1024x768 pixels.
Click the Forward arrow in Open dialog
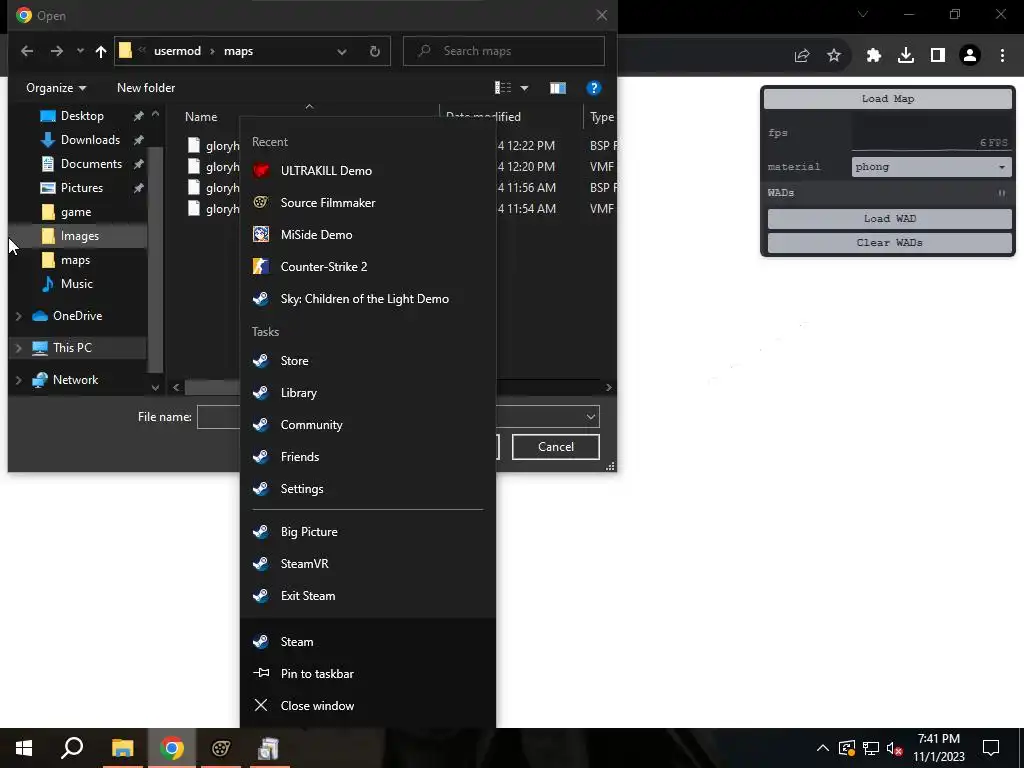point(57,51)
